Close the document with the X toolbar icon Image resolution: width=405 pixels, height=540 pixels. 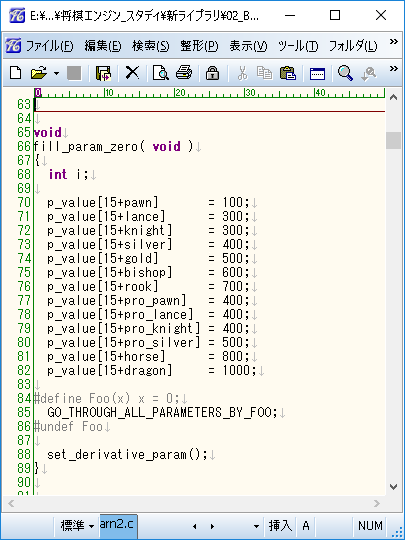point(132,73)
